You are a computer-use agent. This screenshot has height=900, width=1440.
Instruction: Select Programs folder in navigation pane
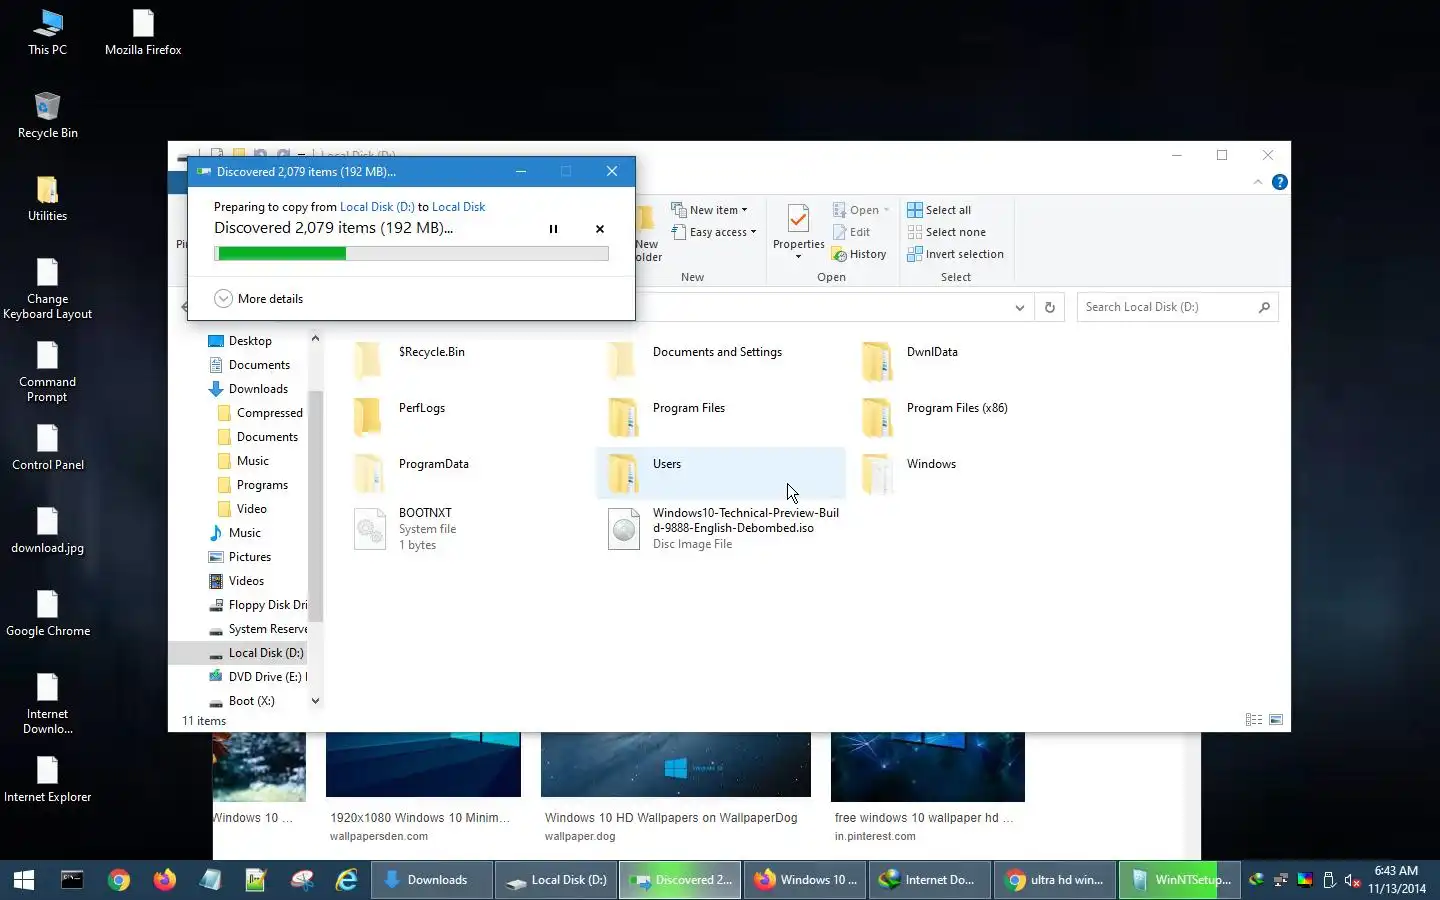253,485
